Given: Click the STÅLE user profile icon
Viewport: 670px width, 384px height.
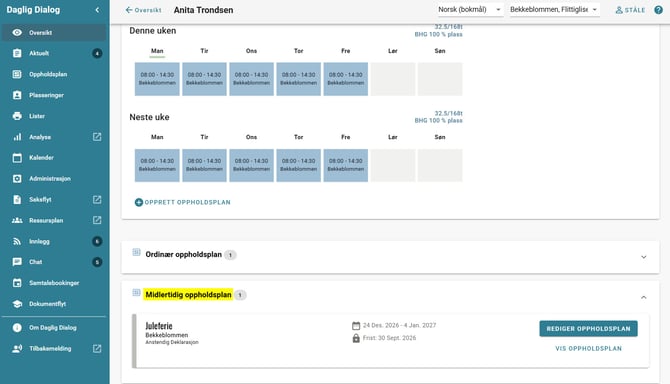Looking at the screenshot, I should (x=619, y=10).
